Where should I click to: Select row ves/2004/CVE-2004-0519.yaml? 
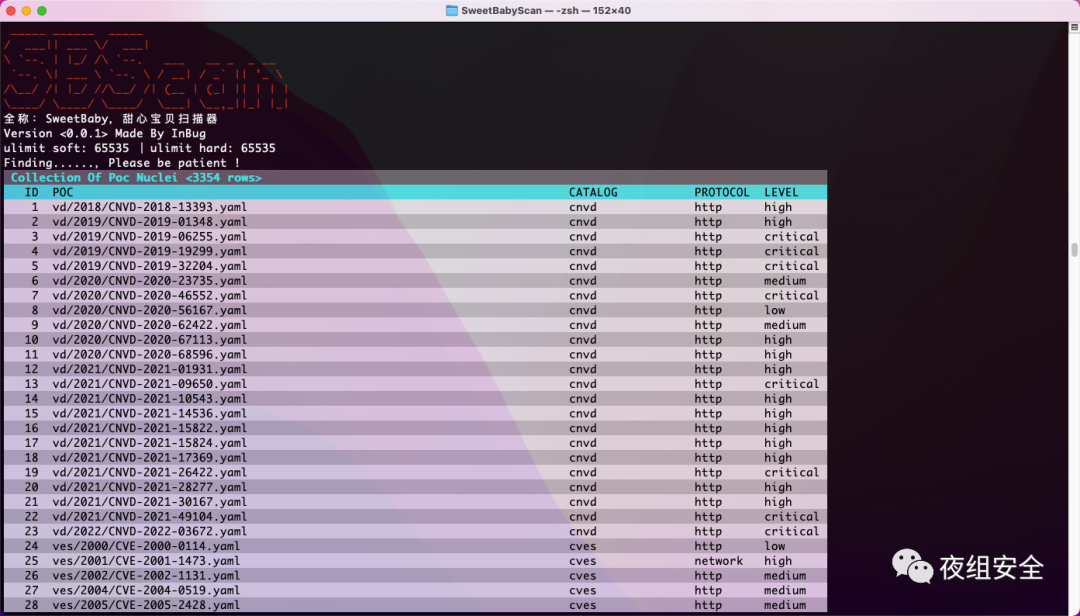coord(415,591)
